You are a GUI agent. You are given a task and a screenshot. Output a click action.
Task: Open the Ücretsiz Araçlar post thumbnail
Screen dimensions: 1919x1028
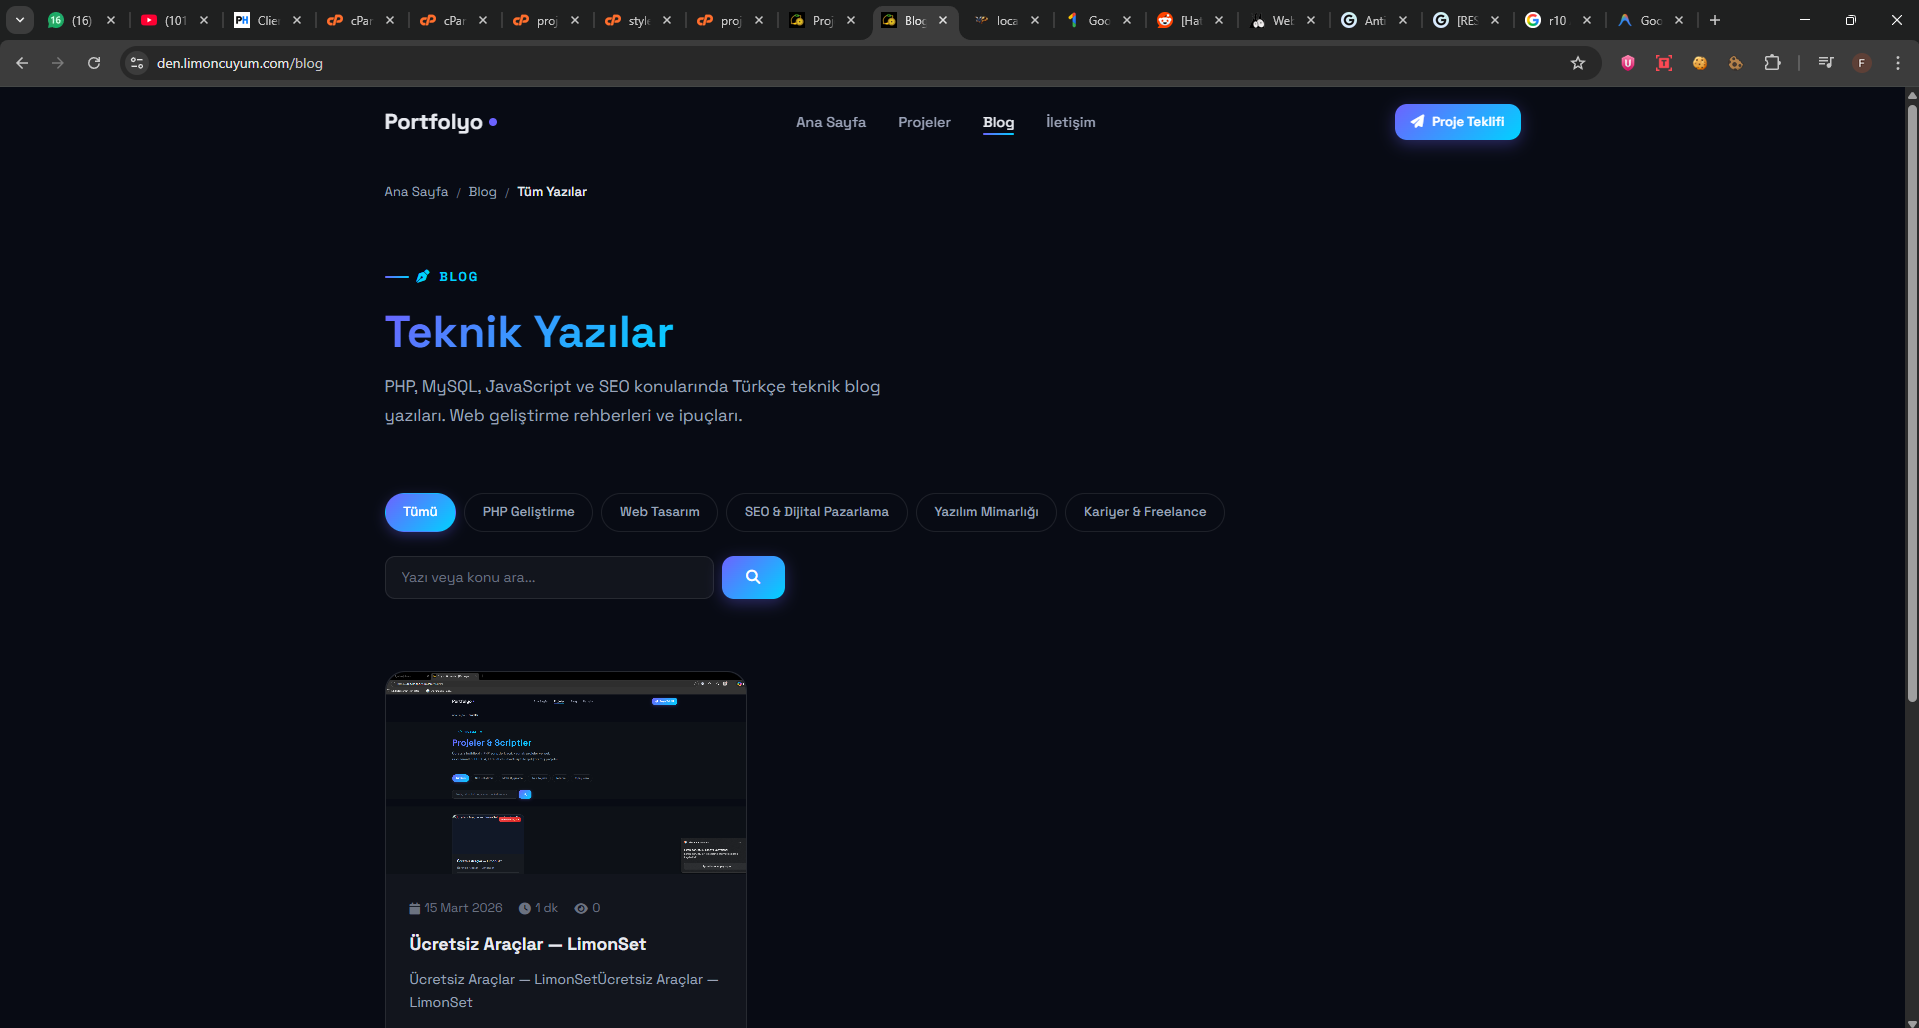[x=566, y=773]
